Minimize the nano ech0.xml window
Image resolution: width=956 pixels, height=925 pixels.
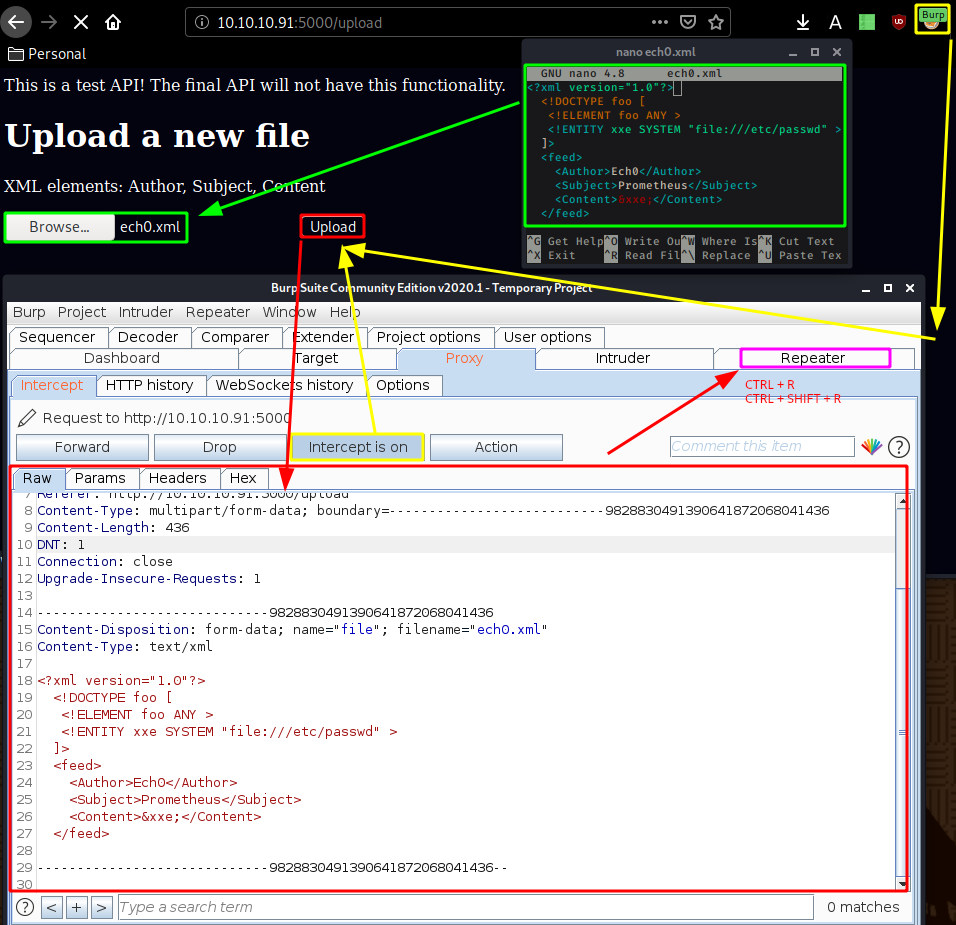[x=793, y=53]
